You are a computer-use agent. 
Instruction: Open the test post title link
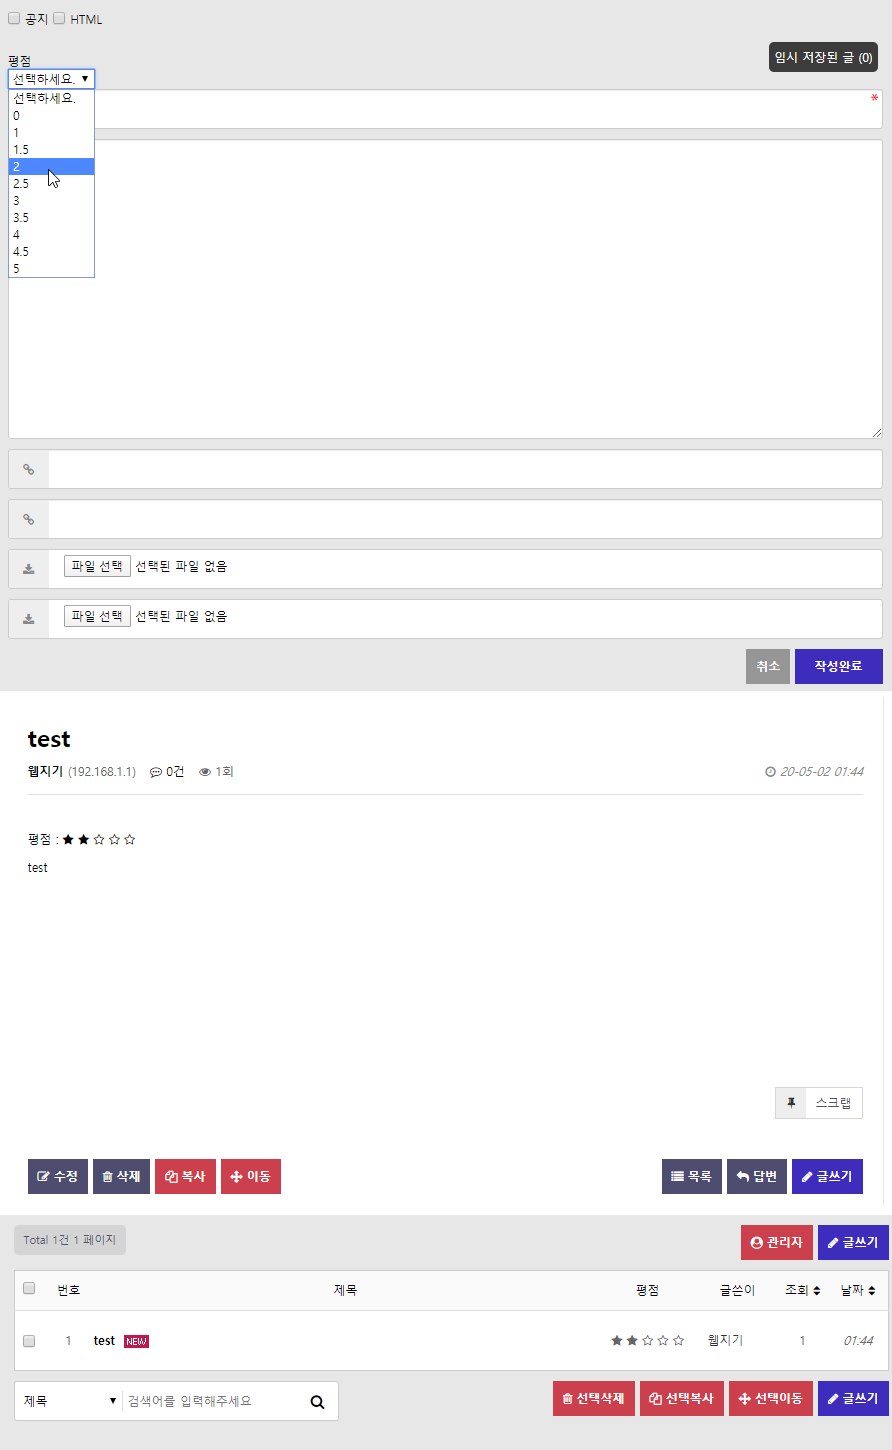104,1340
